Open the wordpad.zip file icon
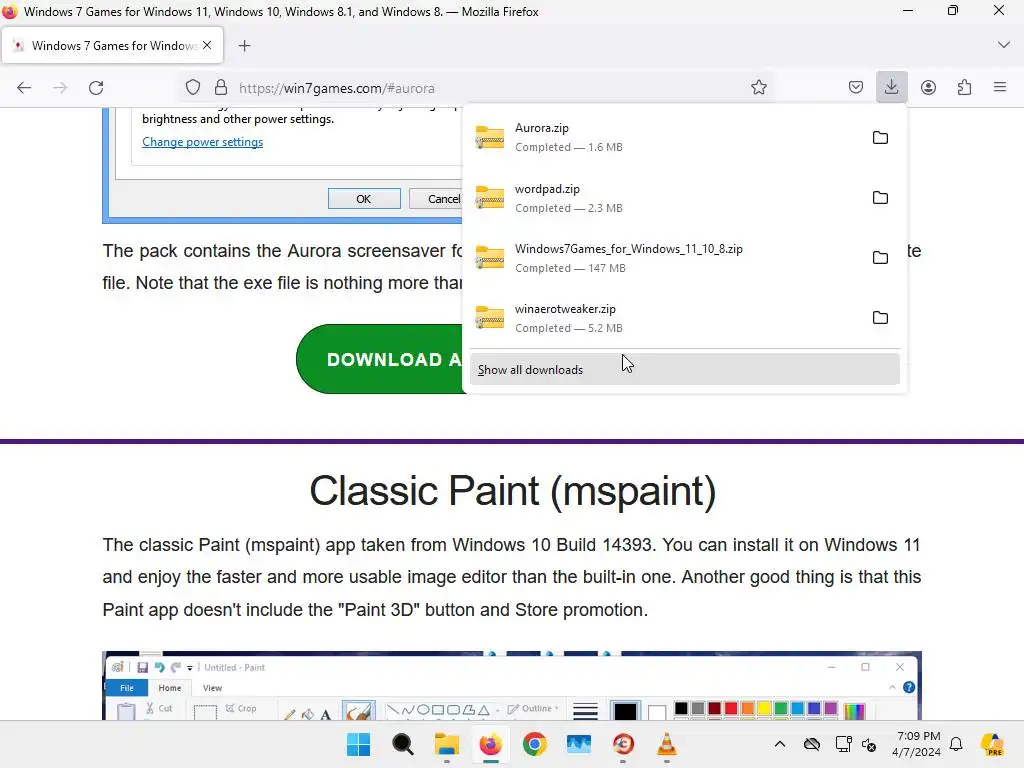This screenshot has width=1024, height=768. (490, 197)
